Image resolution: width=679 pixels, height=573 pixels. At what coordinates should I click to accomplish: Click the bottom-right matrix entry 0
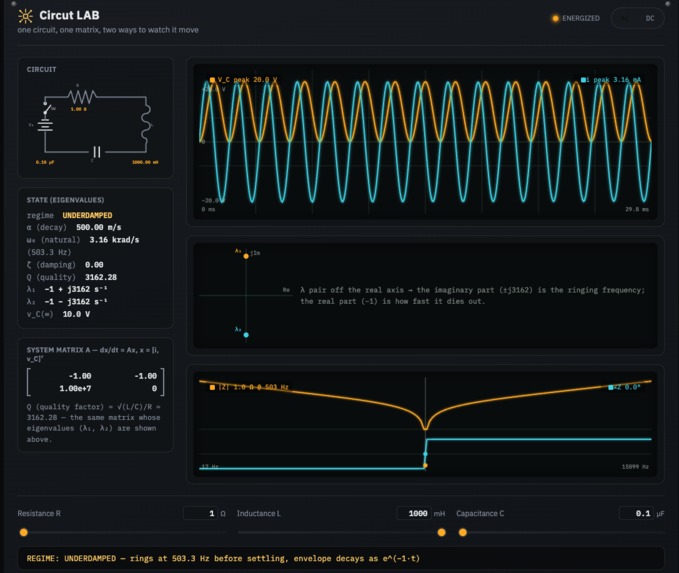(154, 388)
